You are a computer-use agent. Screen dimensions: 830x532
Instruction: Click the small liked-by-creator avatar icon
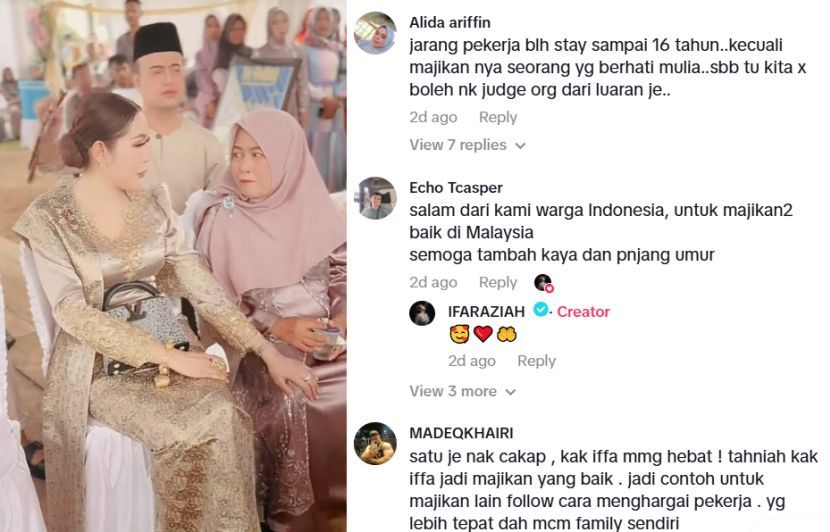pos(543,283)
